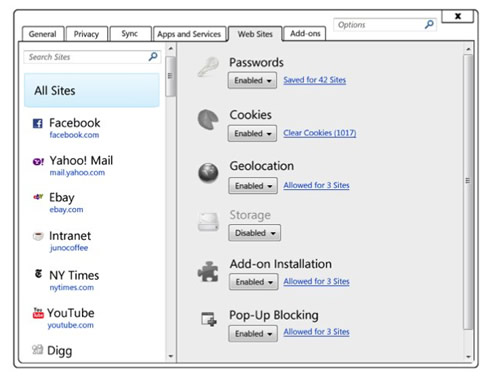
Task: Click the ebay.com URL text
Action: click(x=66, y=210)
